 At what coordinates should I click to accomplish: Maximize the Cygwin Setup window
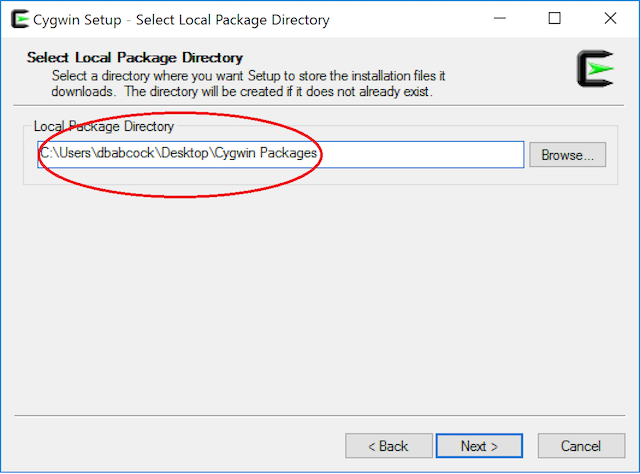coord(556,19)
